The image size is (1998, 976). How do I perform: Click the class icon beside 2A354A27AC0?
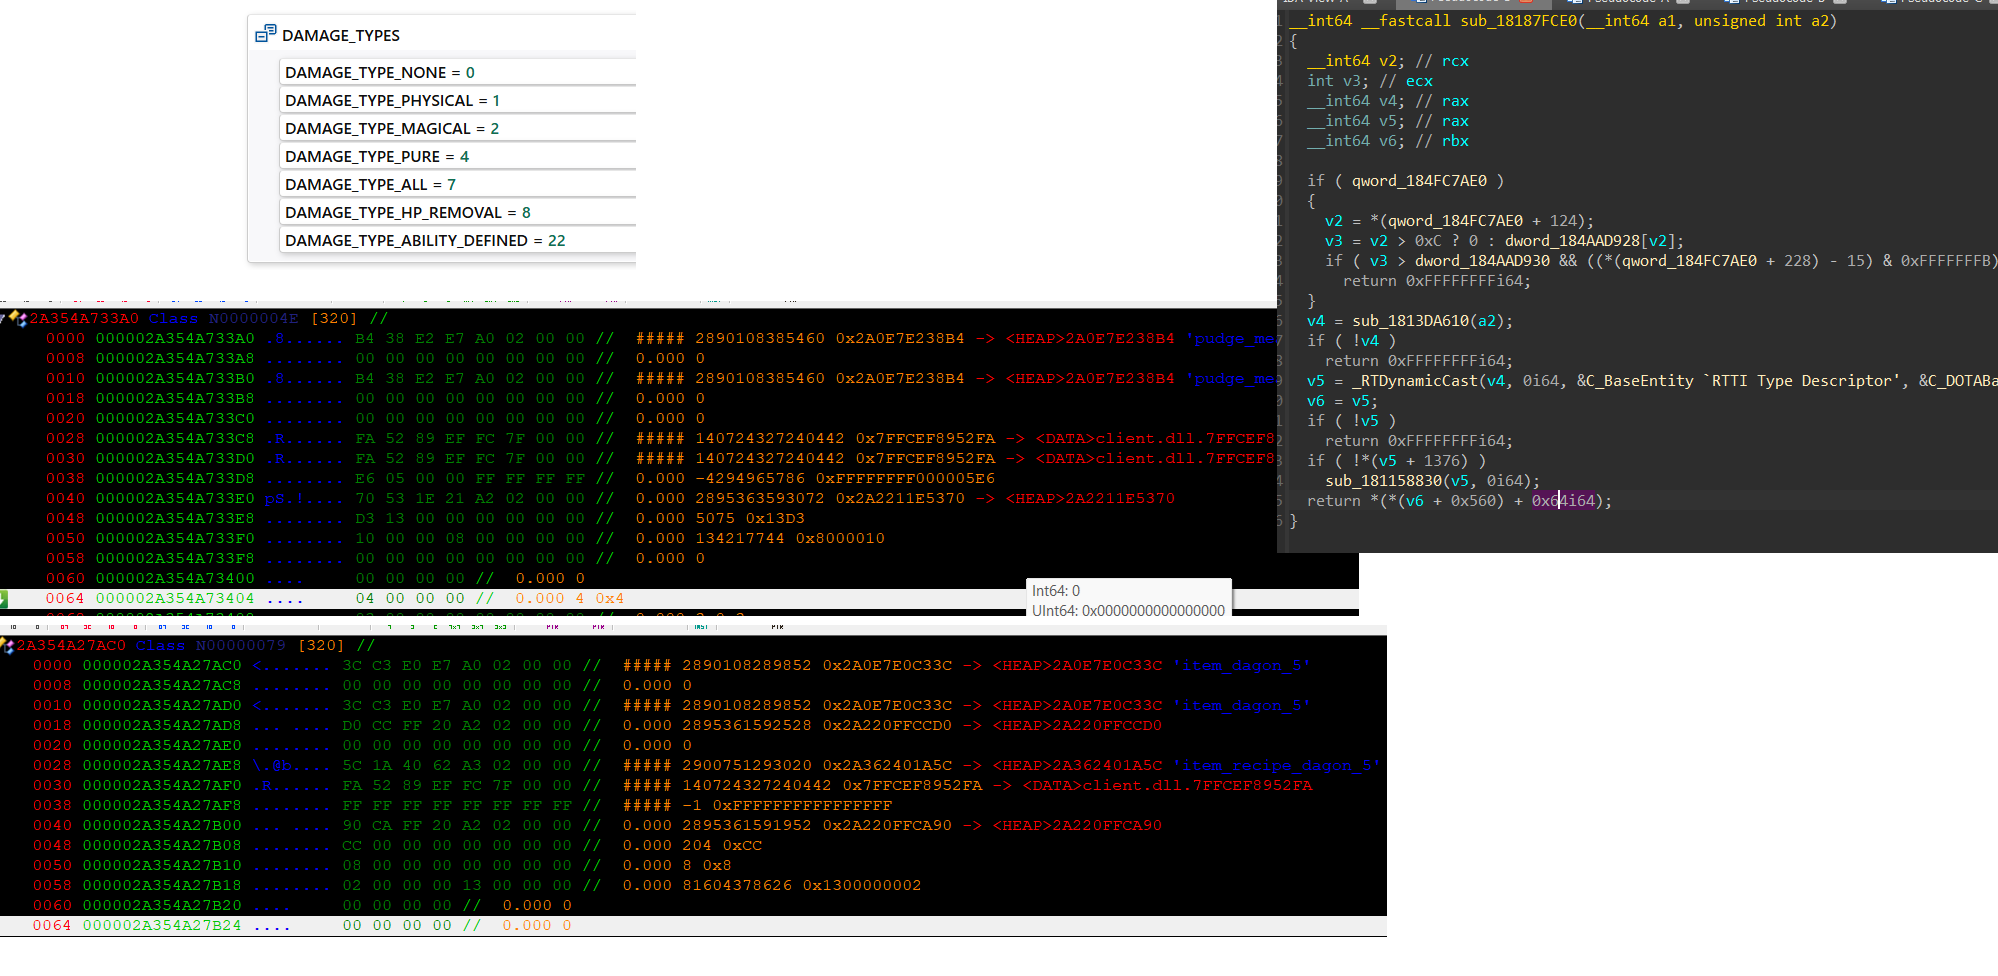[x=8, y=646]
